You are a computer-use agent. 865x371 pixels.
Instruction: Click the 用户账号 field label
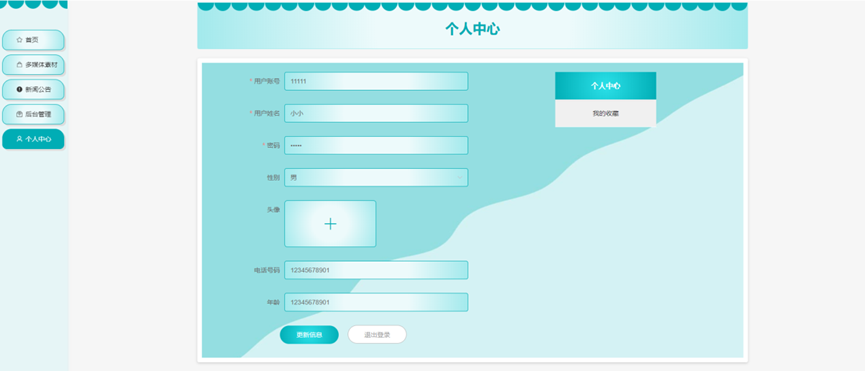[266, 81]
